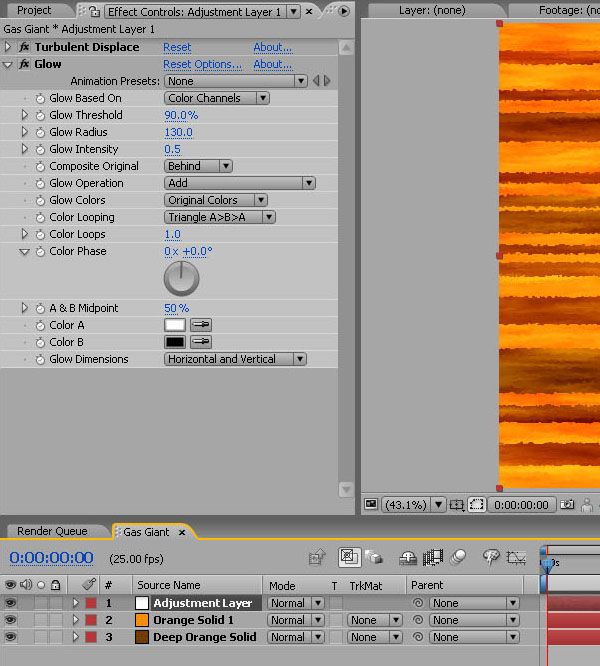Click the Glow Intensity value 0.5
600x666 pixels.
point(172,150)
